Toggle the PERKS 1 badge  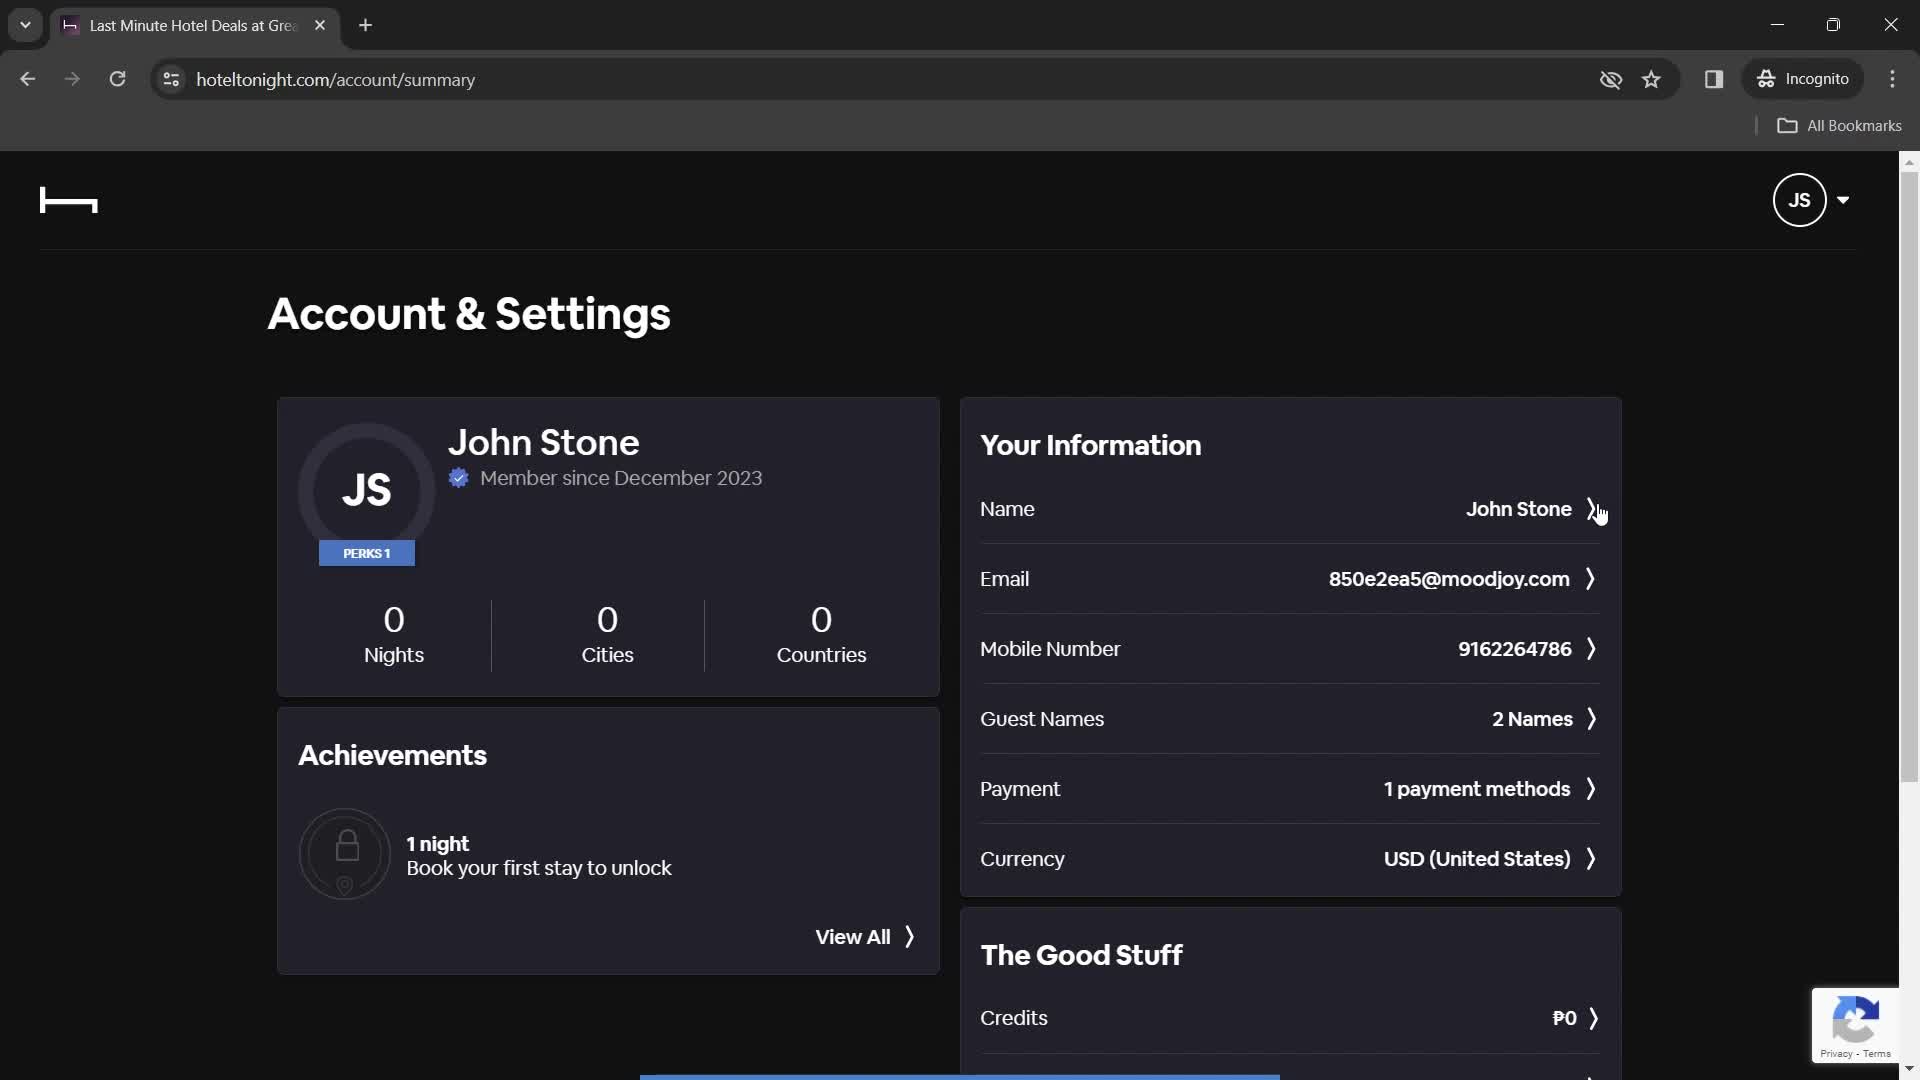click(367, 553)
